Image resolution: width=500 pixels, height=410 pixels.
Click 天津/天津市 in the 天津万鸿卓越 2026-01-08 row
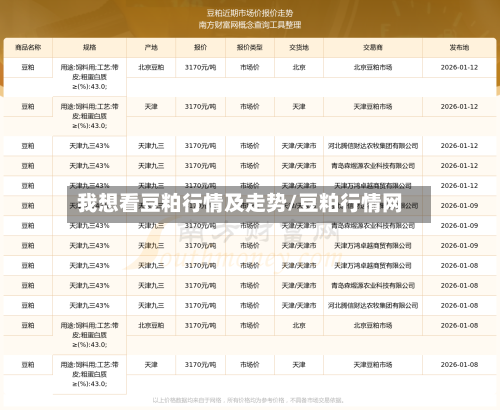299,266
